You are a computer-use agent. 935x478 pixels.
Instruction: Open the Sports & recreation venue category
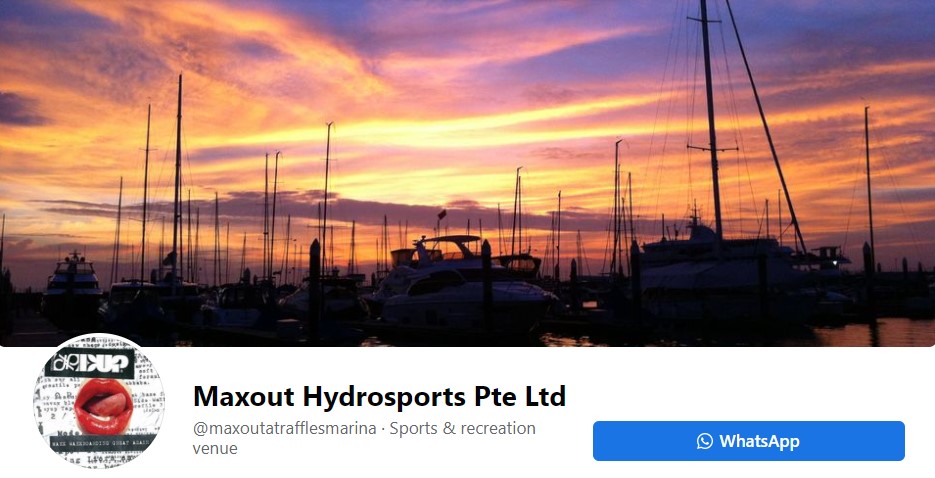[364, 438]
